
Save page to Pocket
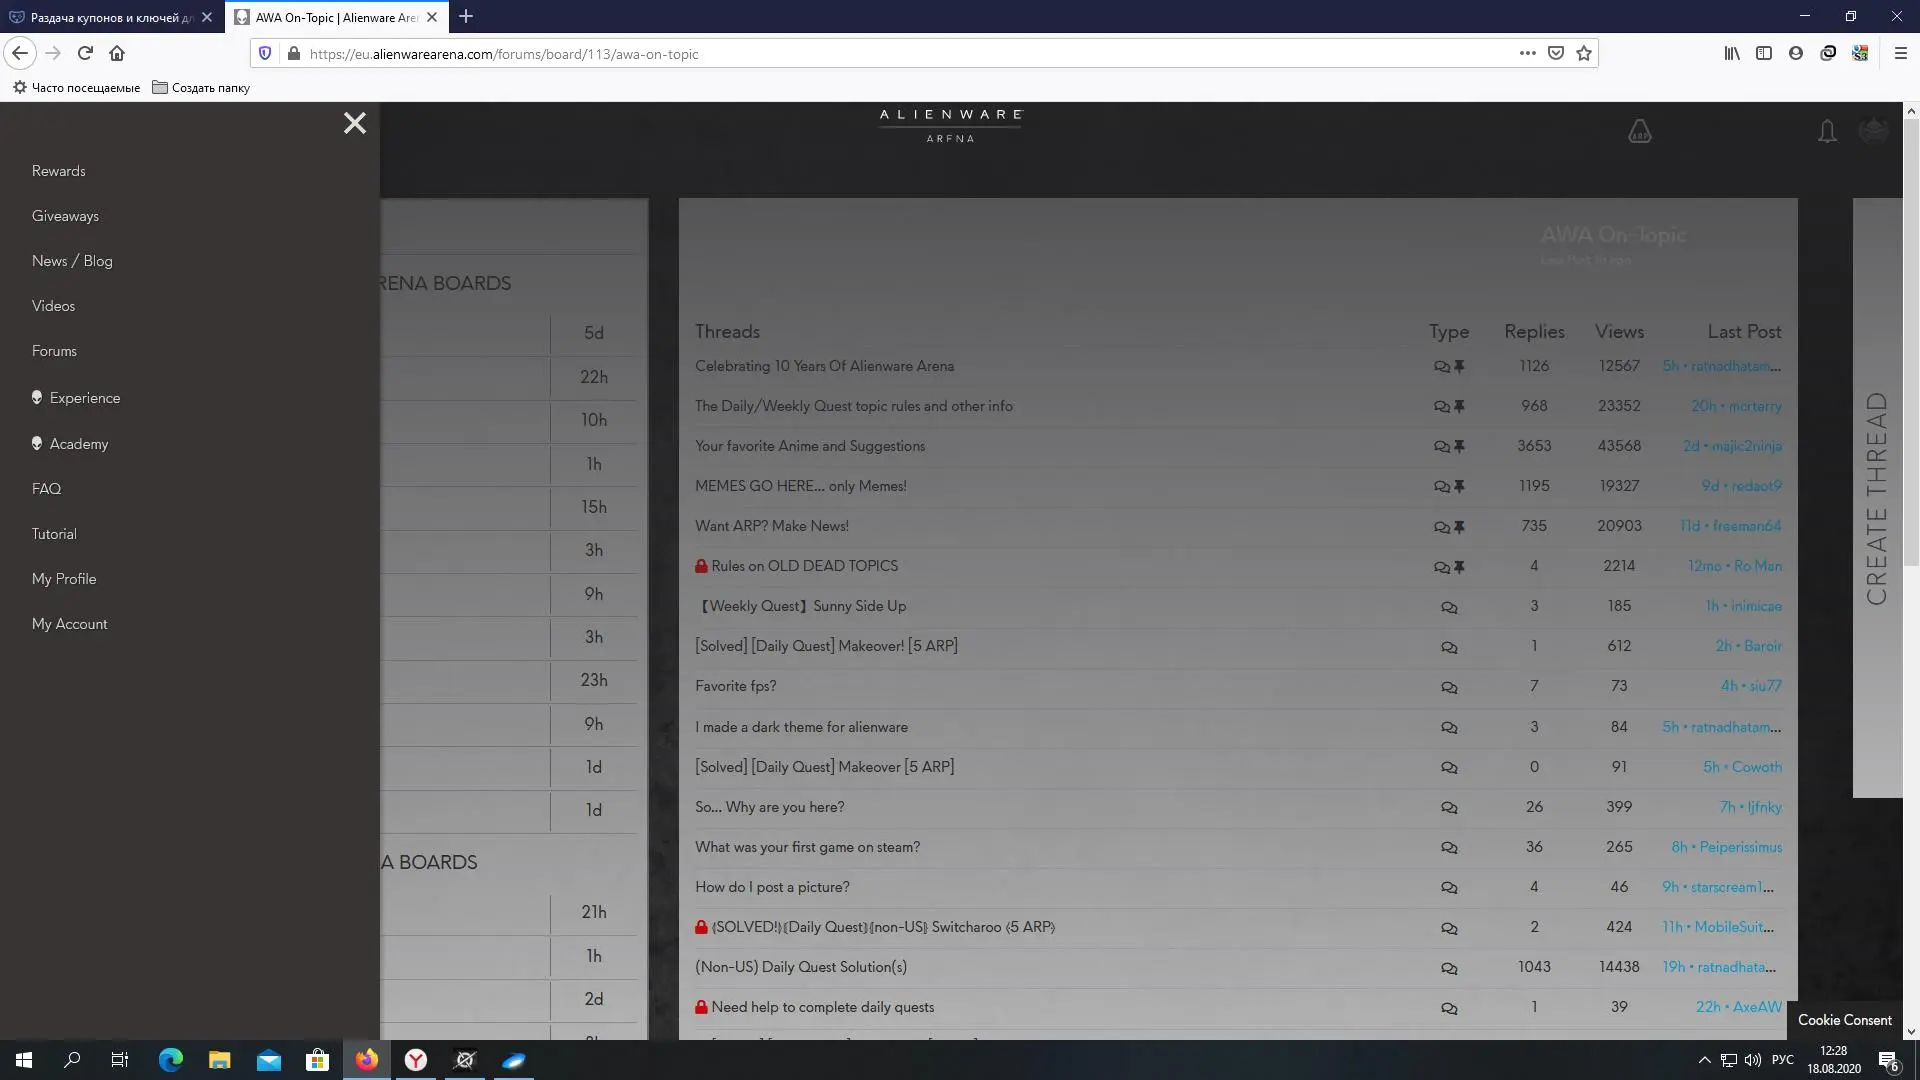1556,53
